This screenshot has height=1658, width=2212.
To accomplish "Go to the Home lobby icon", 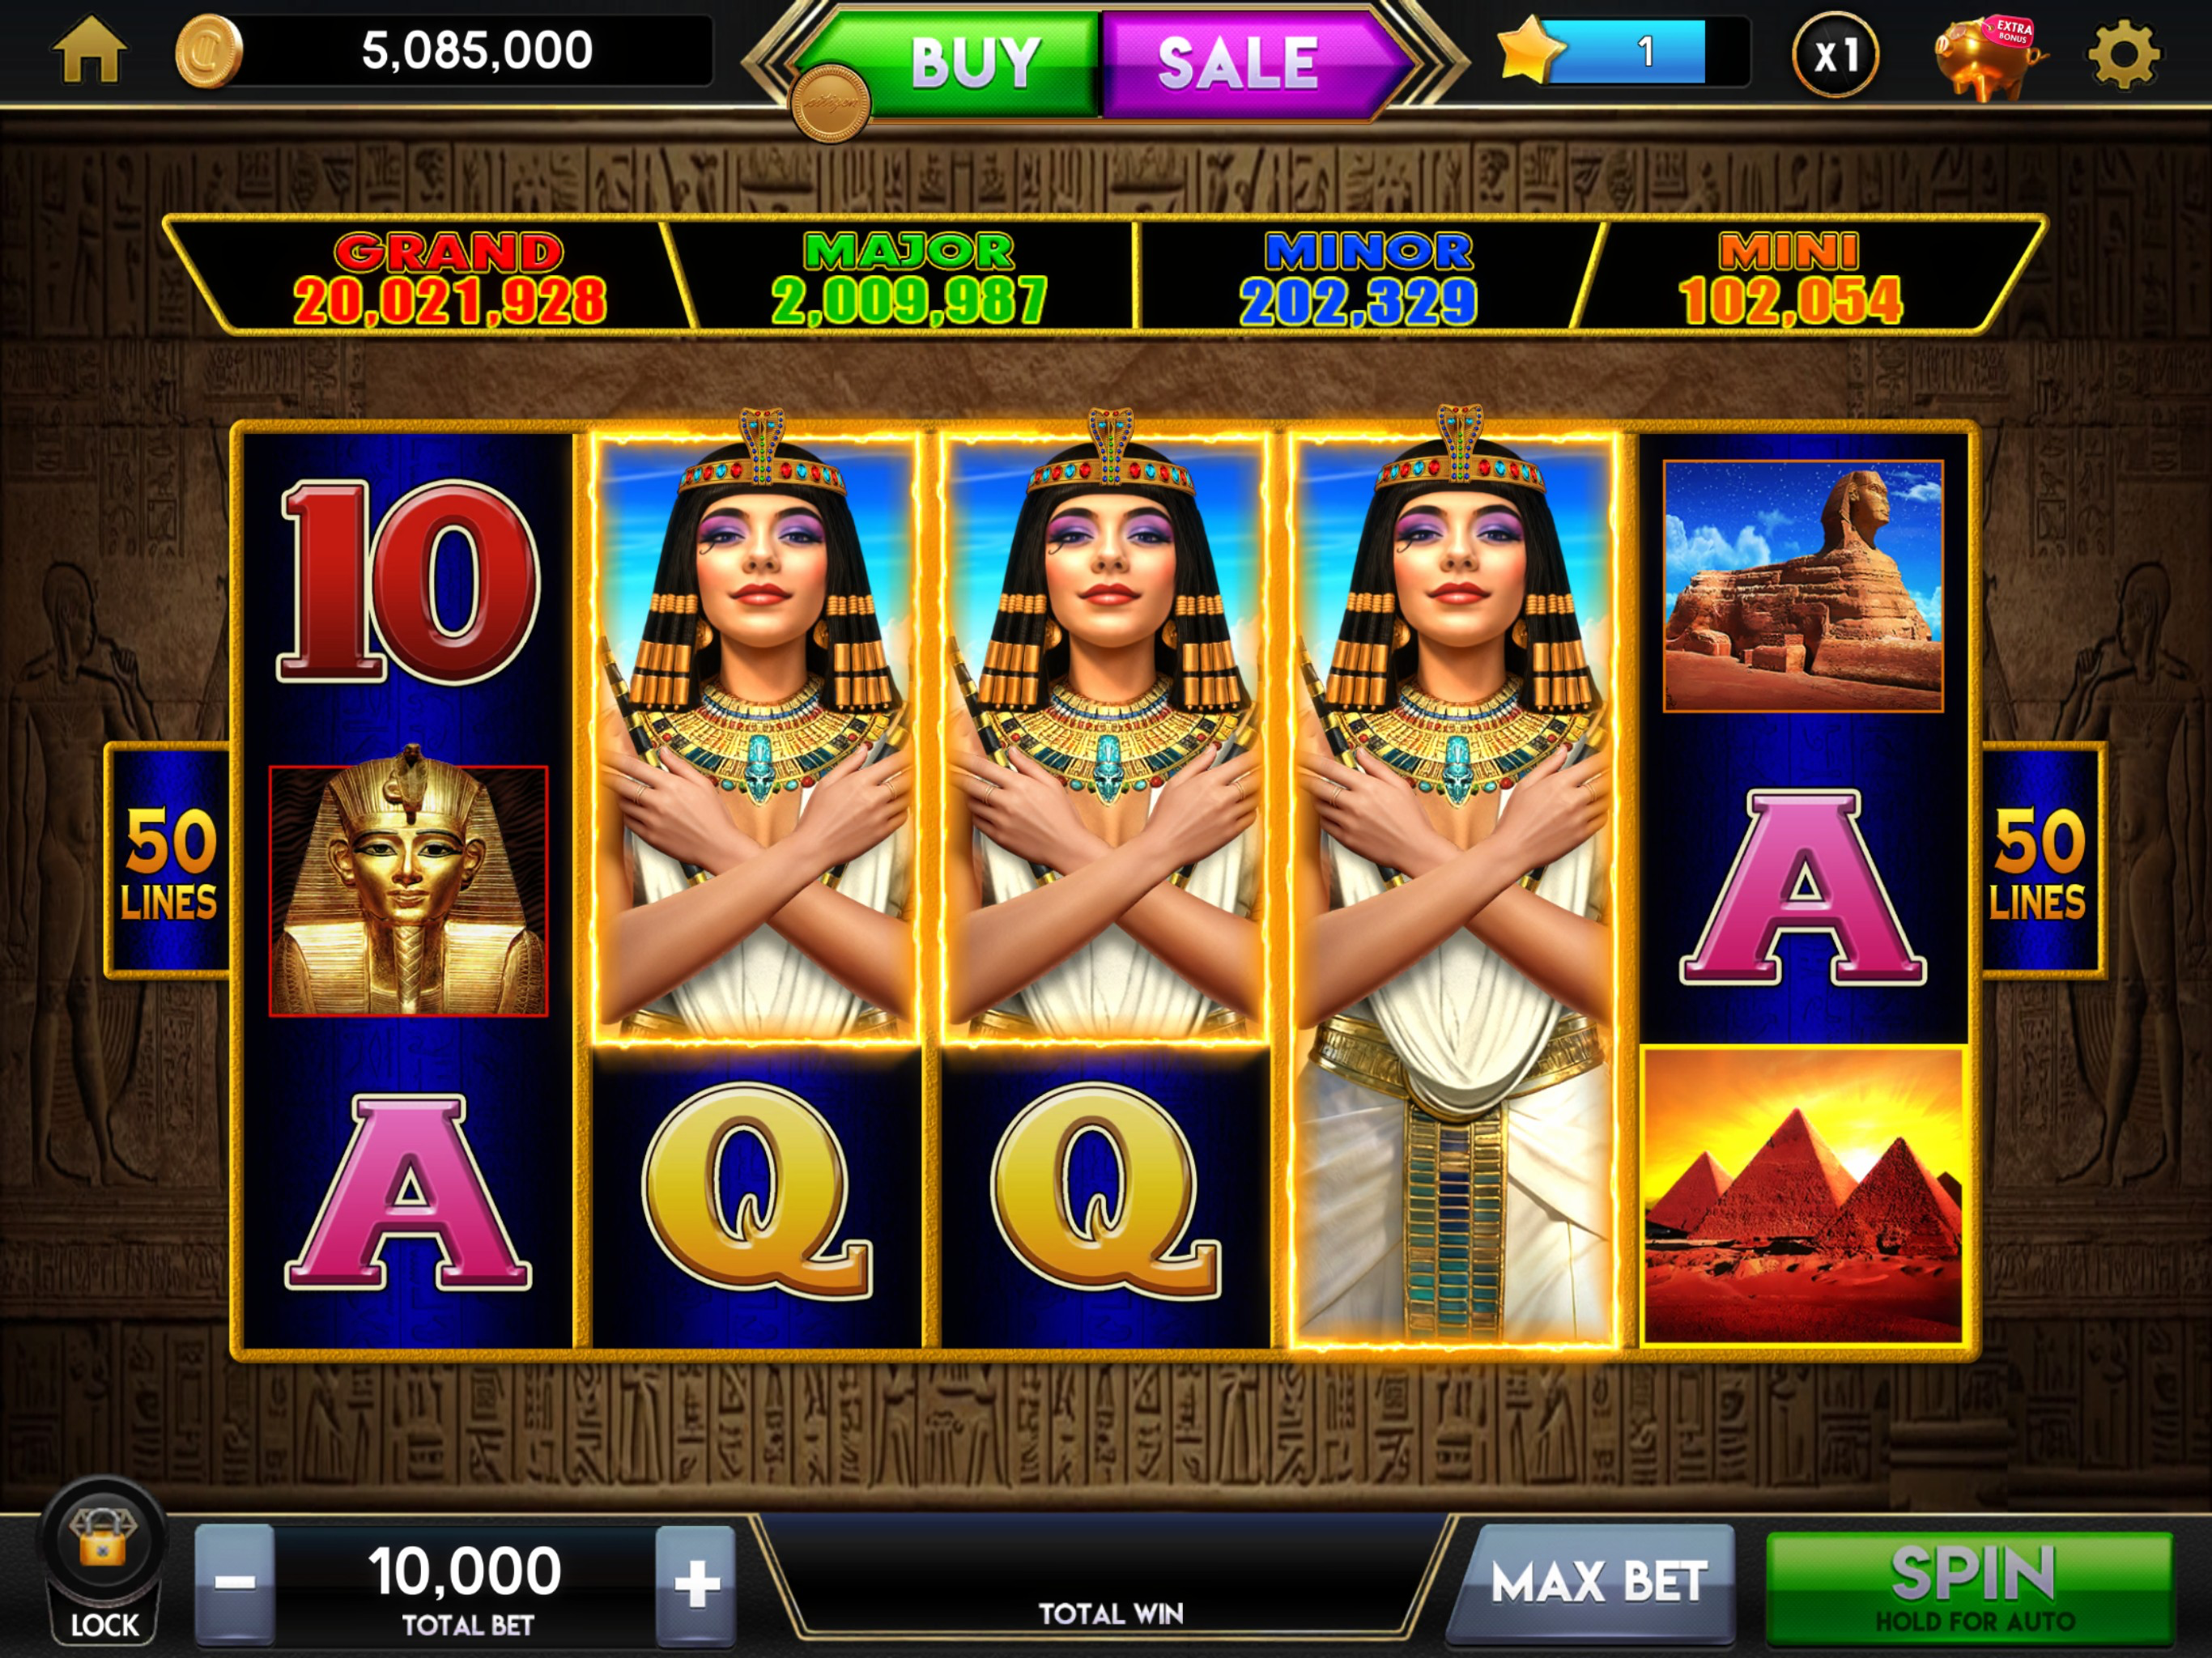I will (x=90, y=50).
